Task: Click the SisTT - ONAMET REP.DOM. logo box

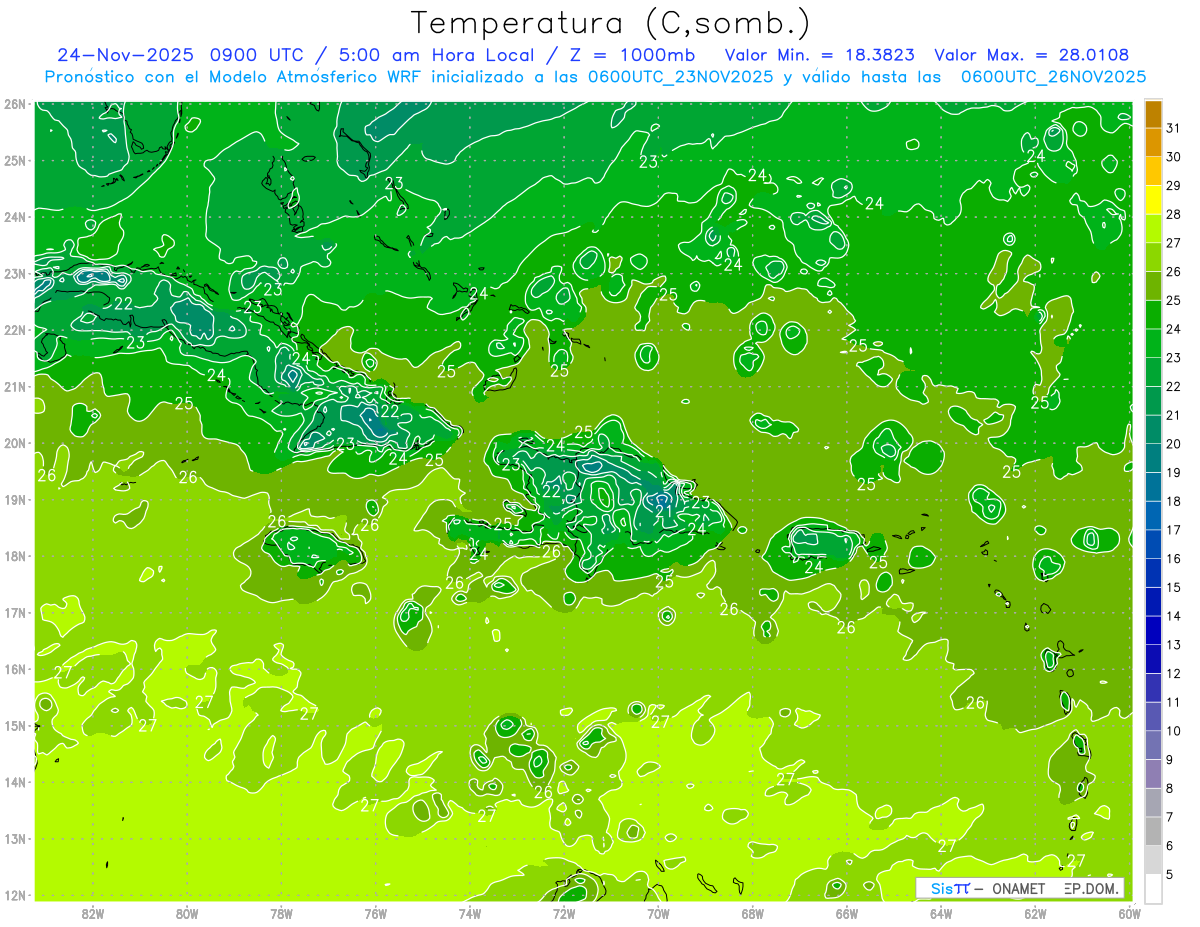Action: pos(1019,888)
